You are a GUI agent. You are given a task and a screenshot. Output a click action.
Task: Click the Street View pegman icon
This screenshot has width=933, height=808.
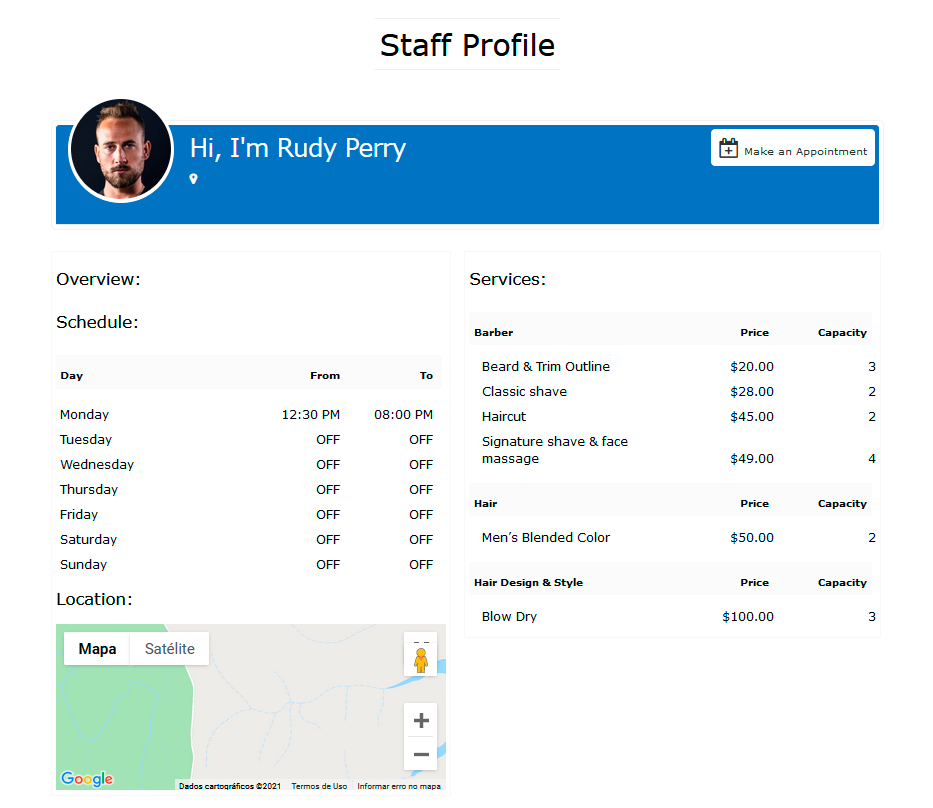[421, 659]
